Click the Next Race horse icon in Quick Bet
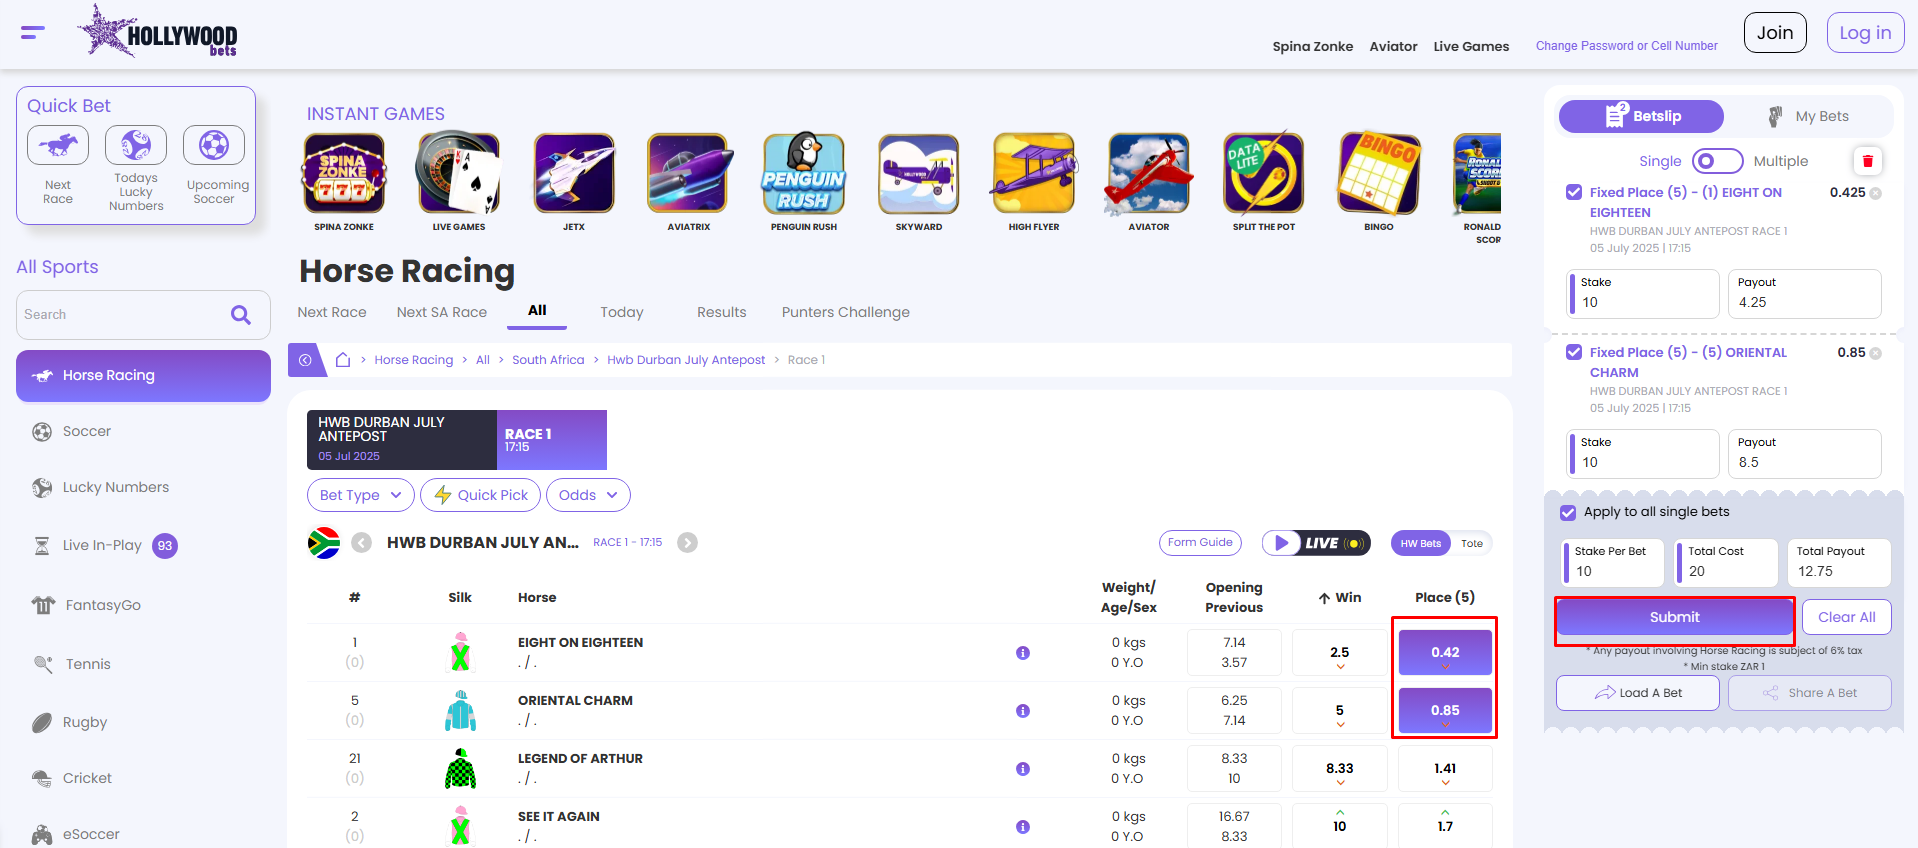The width and height of the screenshot is (1918, 848). pos(58,146)
